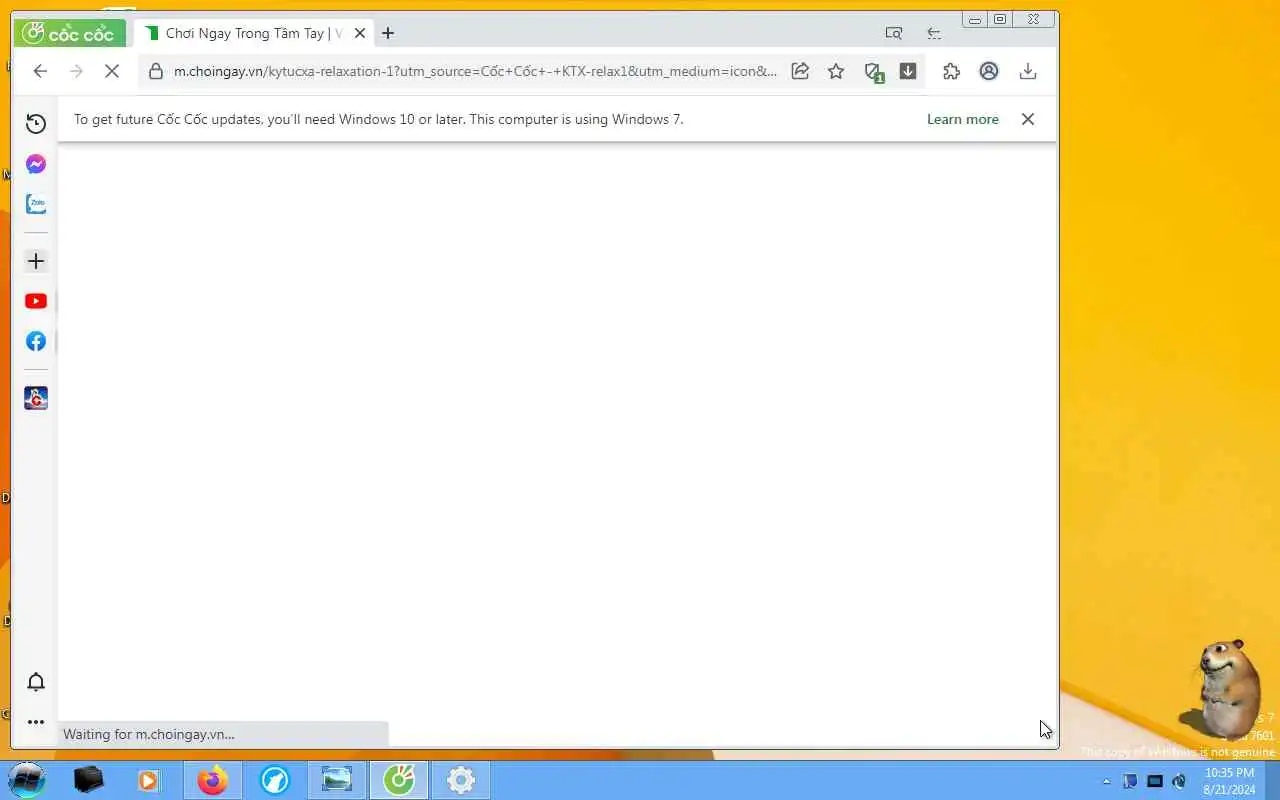Viewport: 1280px width, 800px height.
Task: Open Zalo in the sidebar
Action: (36, 204)
